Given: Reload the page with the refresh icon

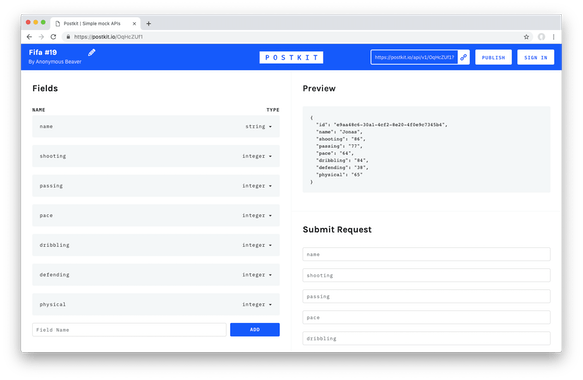Looking at the screenshot, I should tap(53, 37).
